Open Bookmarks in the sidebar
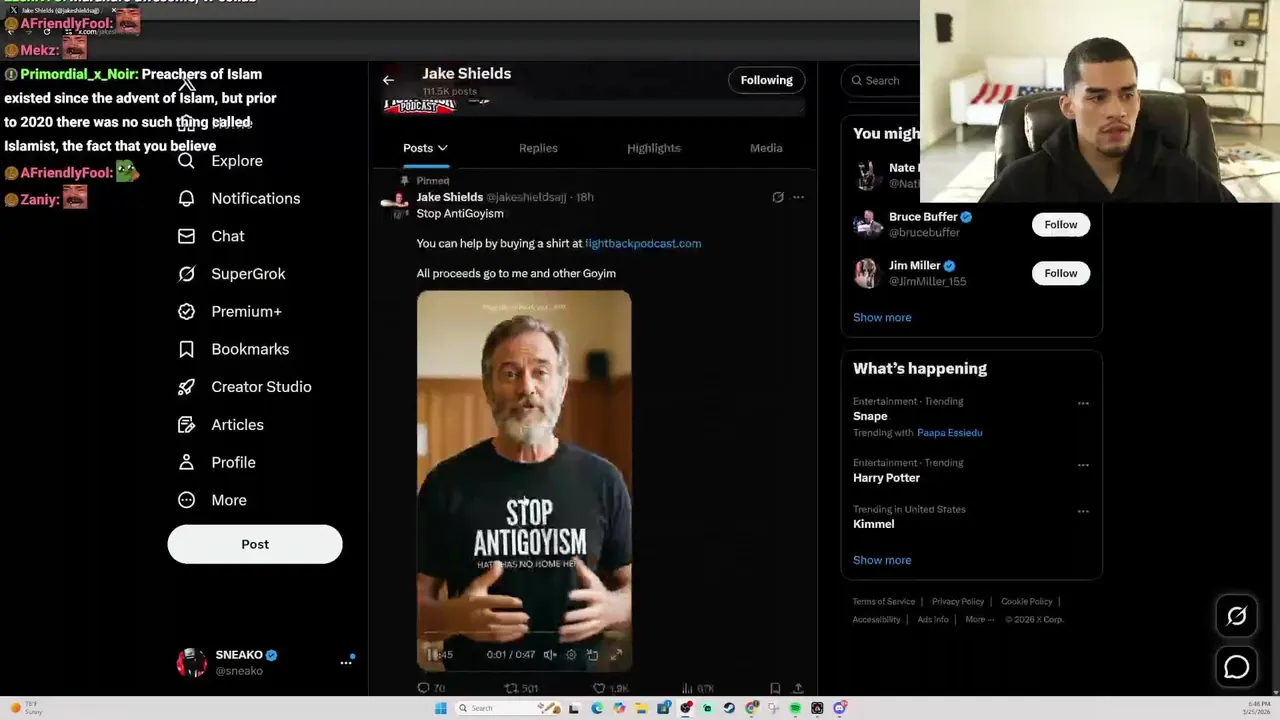Viewport: 1280px width, 720px height. (x=233, y=349)
